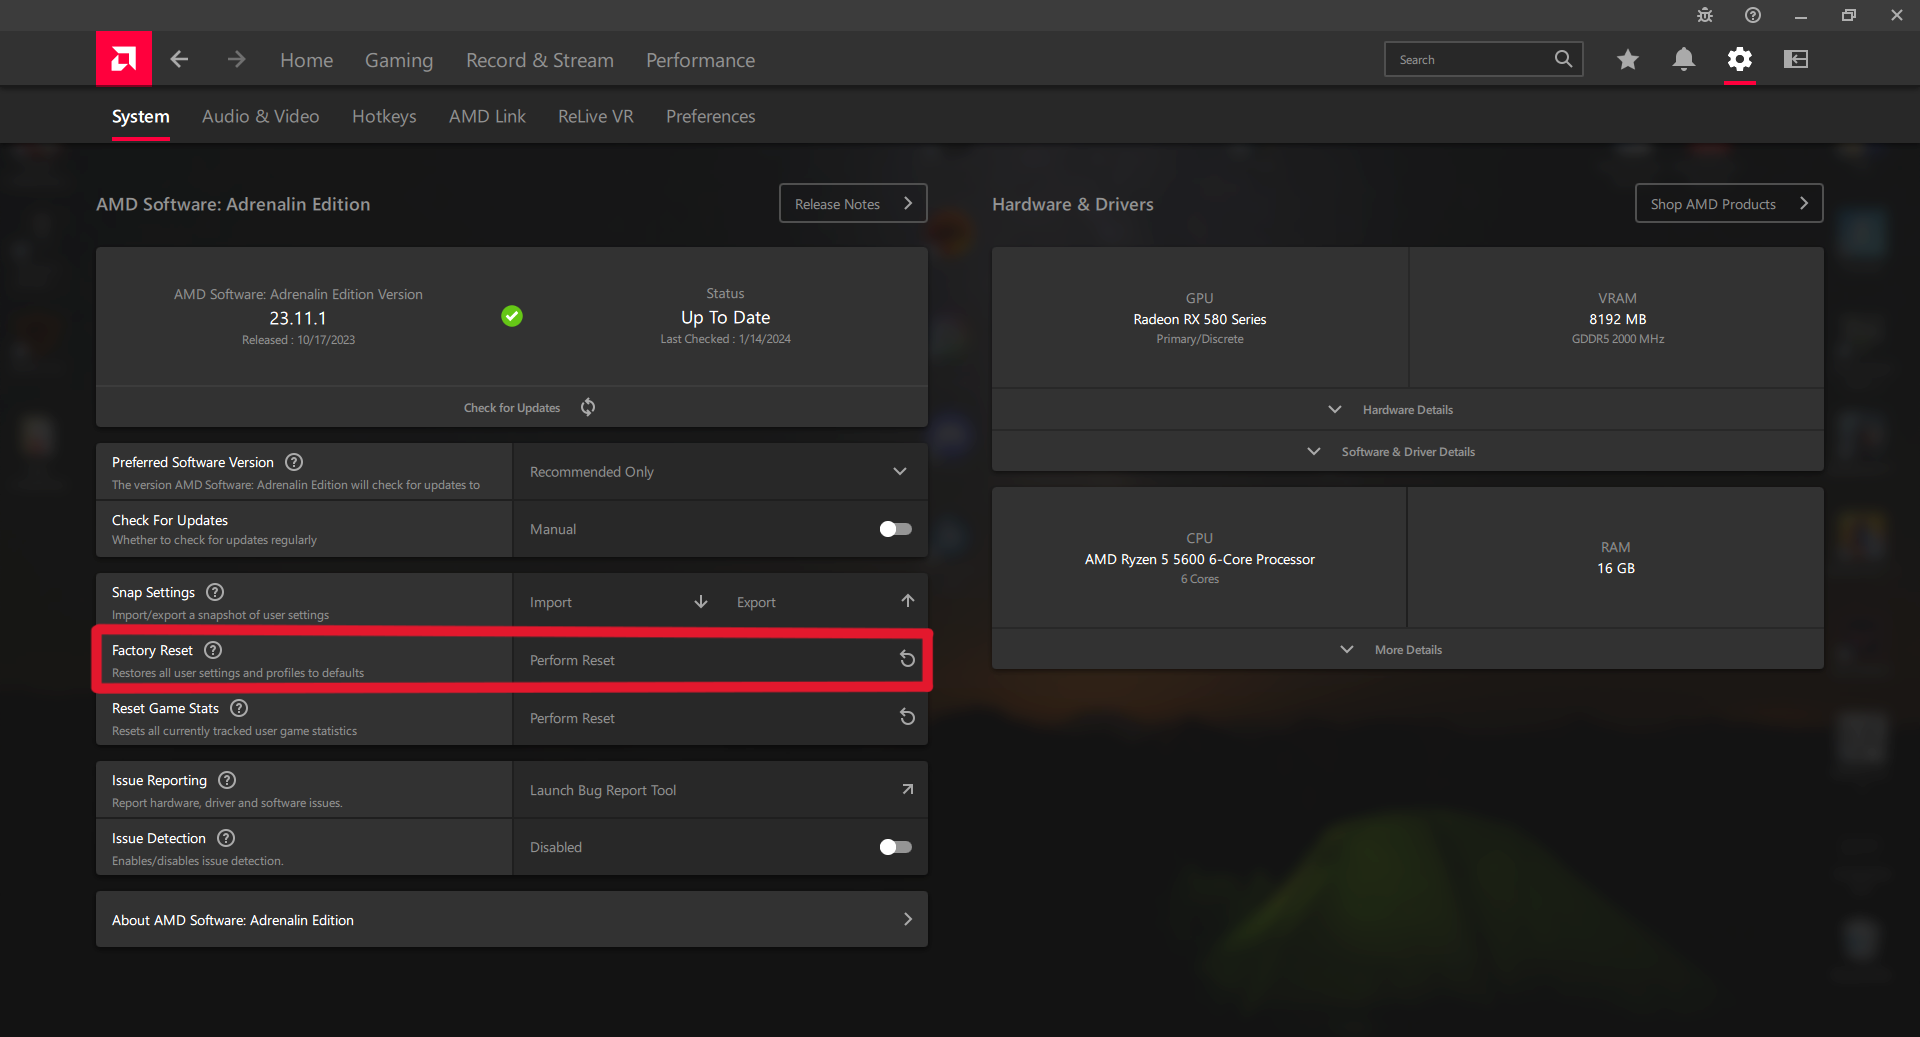Click Import snapshot settings
The height and width of the screenshot is (1037, 1920).
(x=551, y=602)
